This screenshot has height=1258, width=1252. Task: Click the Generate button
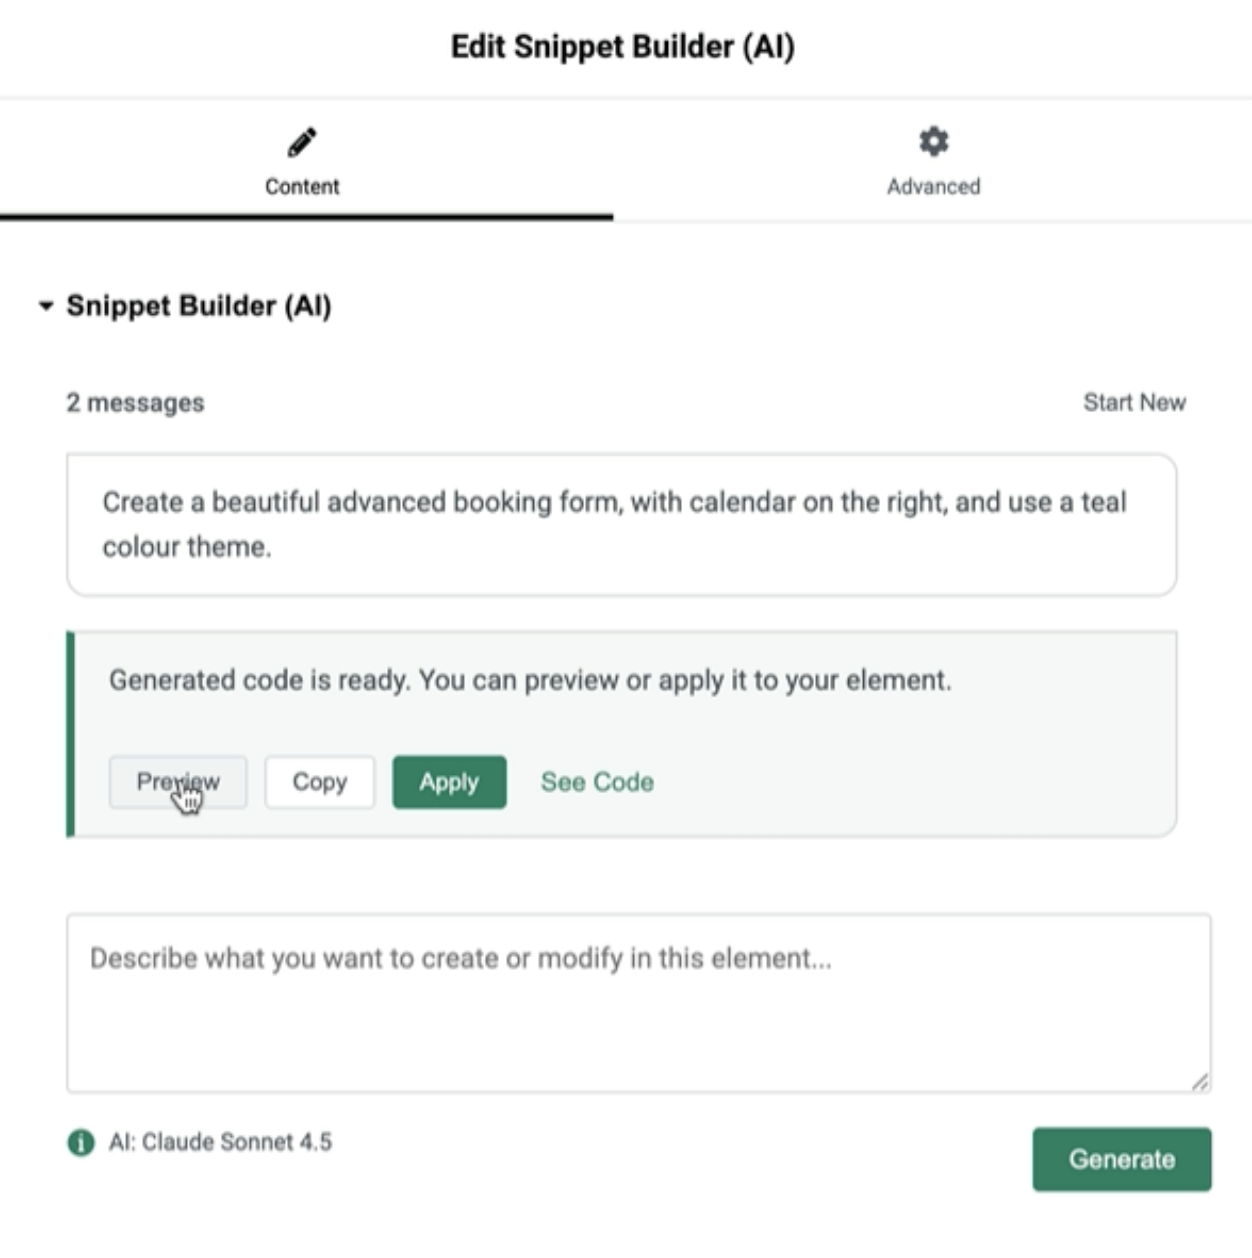(x=1121, y=1159)
